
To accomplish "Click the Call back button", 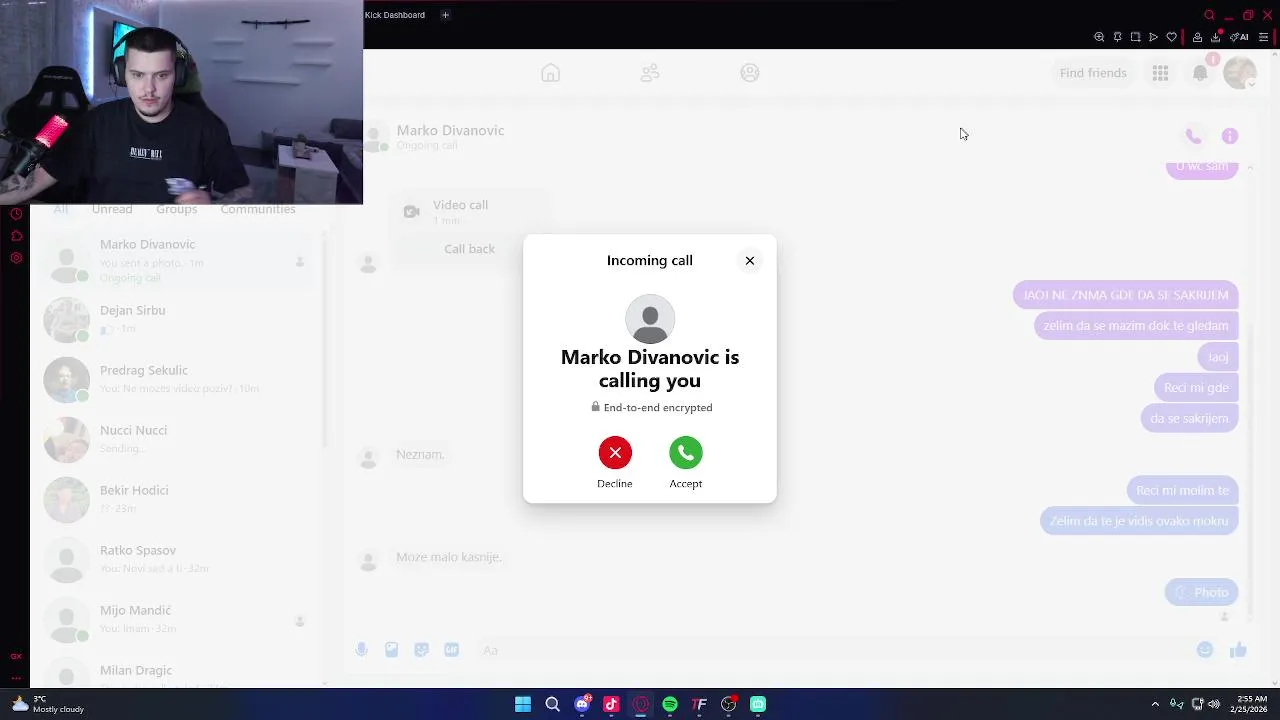I will [469, 249].
